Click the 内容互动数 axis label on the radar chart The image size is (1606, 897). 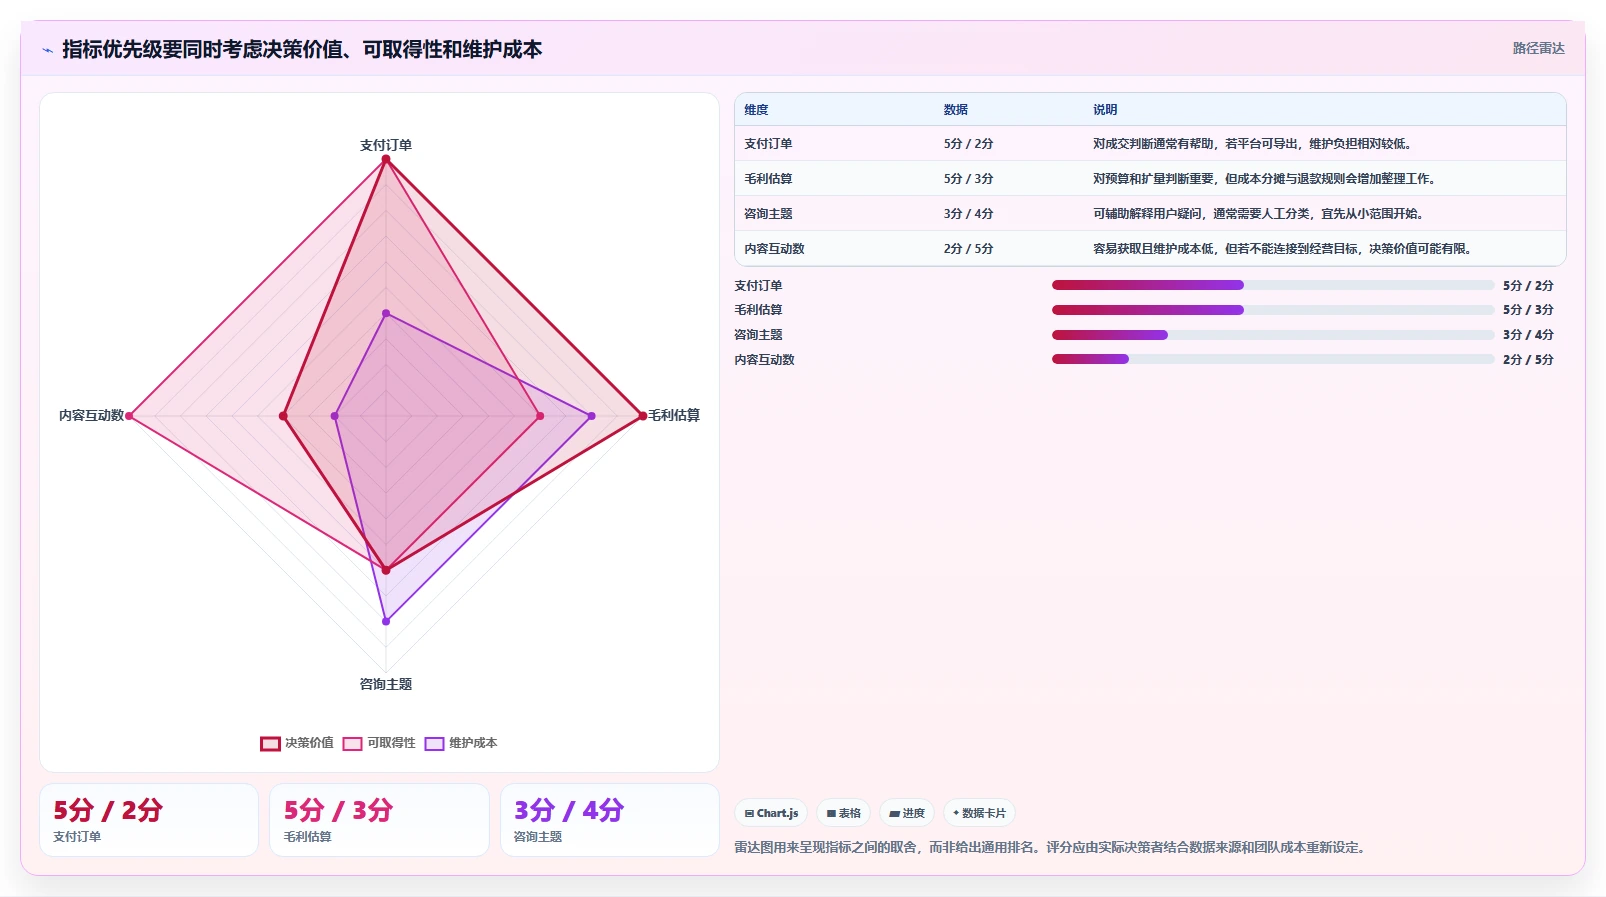91,415
